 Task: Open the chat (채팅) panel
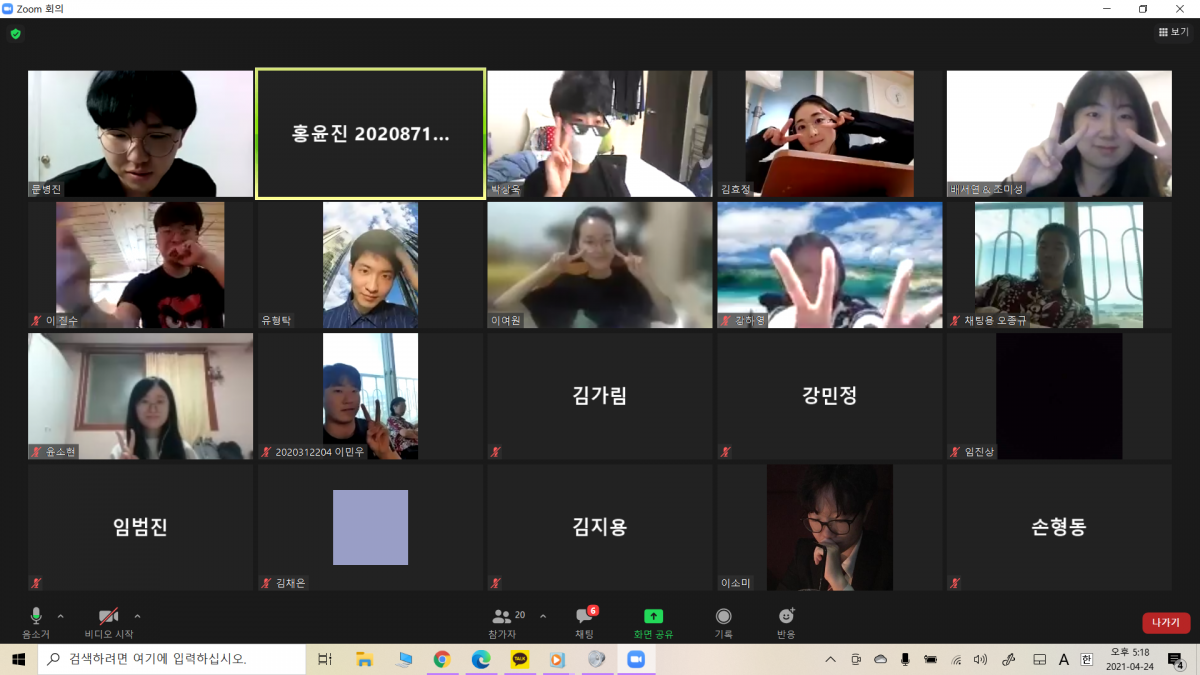click(585, 621)
